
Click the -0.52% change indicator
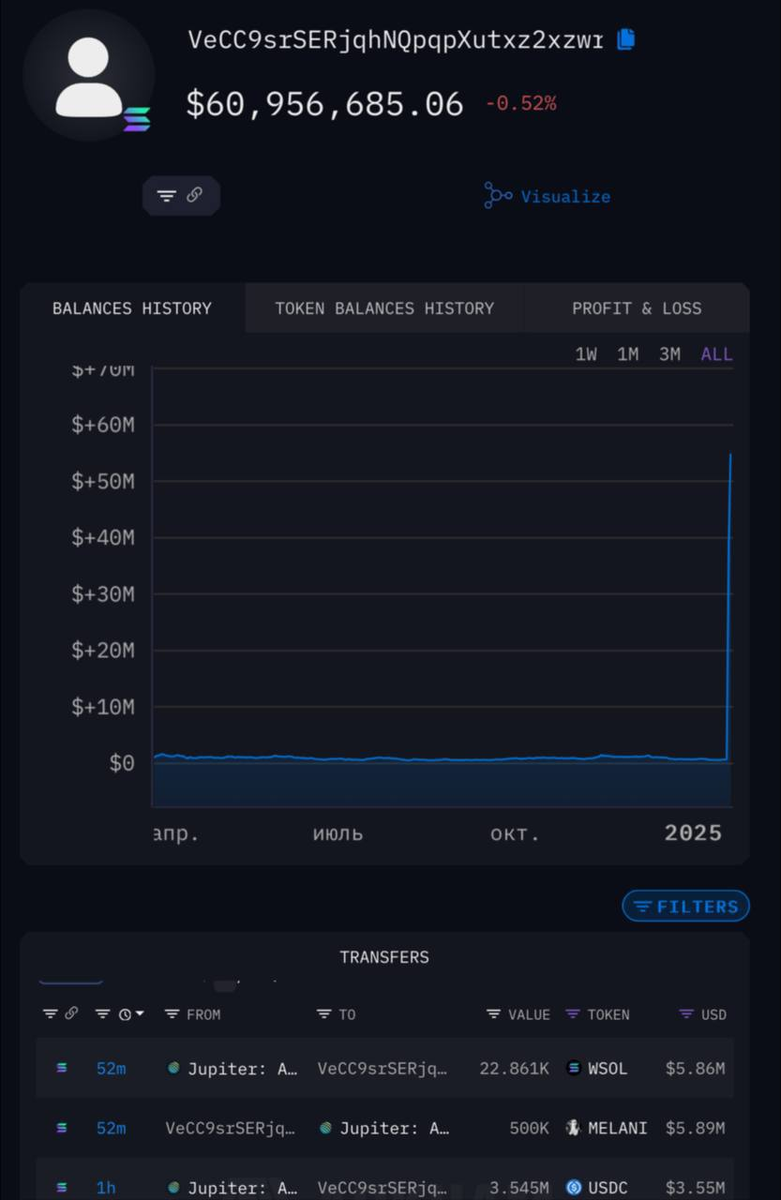(521, 103)
